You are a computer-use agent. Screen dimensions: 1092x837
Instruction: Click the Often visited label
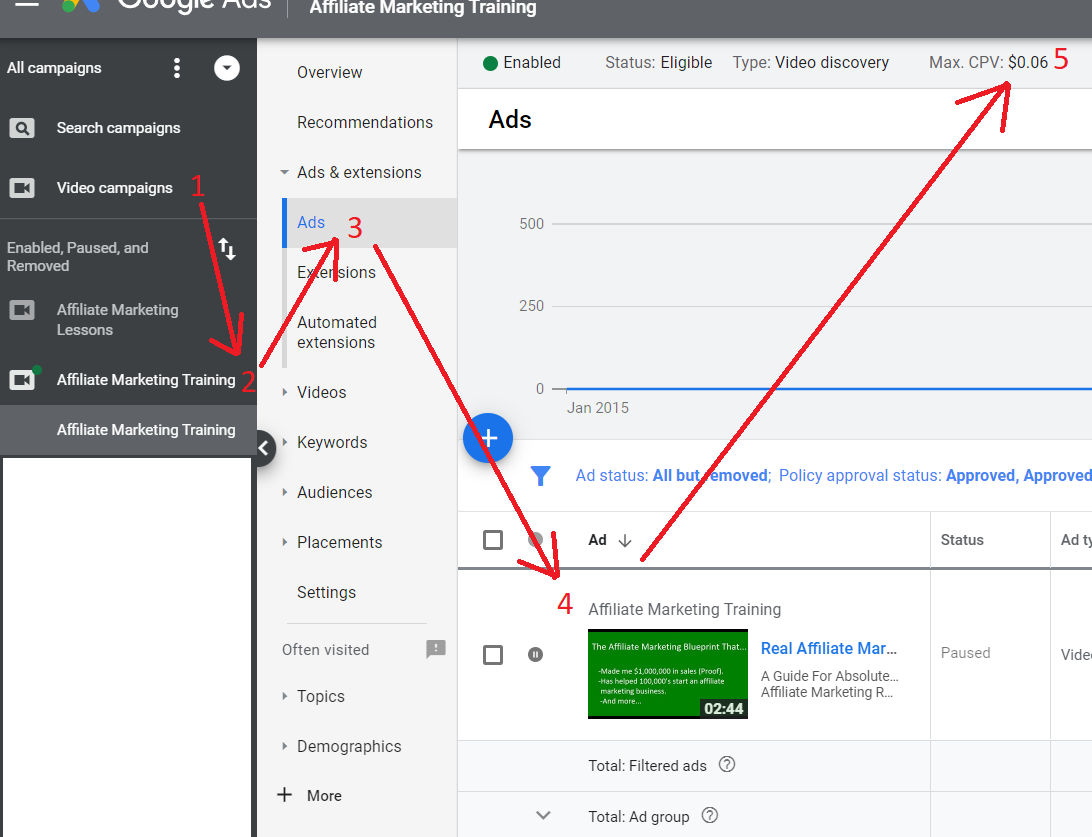325,650
